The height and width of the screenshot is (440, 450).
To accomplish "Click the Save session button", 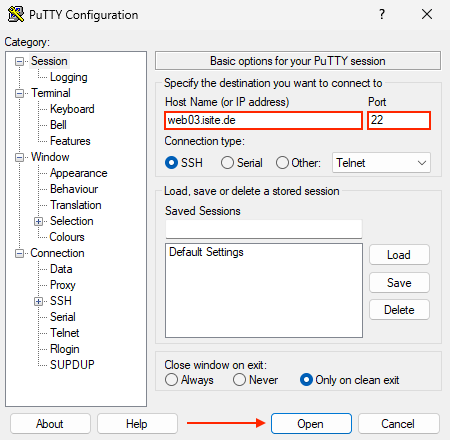I will tap(399, 283).
